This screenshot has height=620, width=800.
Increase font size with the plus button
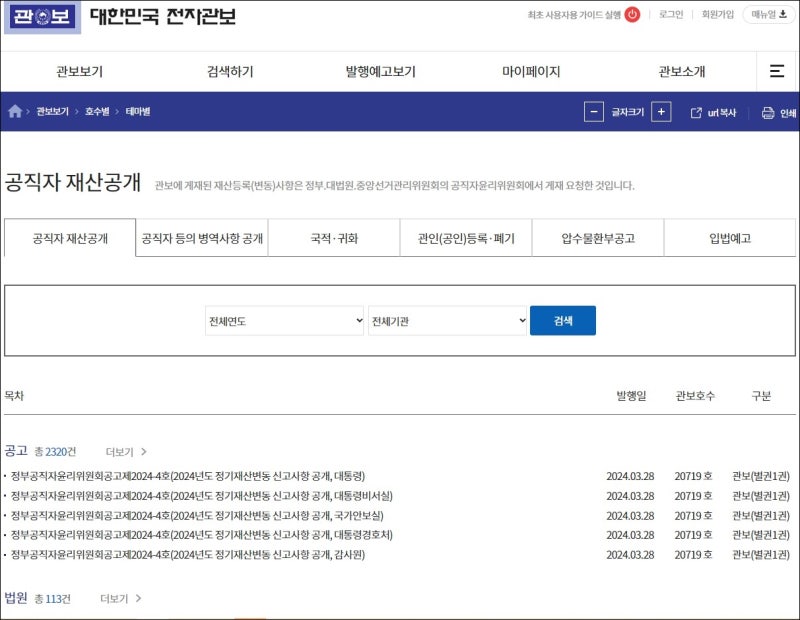click(x=661, y=112)
